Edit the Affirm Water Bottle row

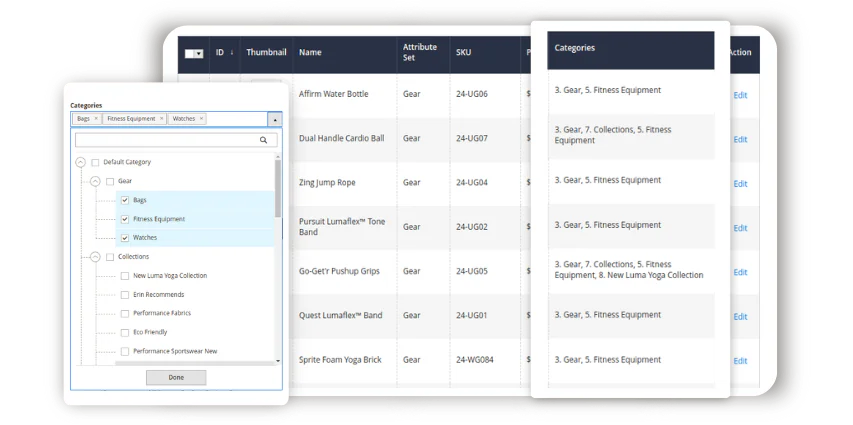pos(740,95)
